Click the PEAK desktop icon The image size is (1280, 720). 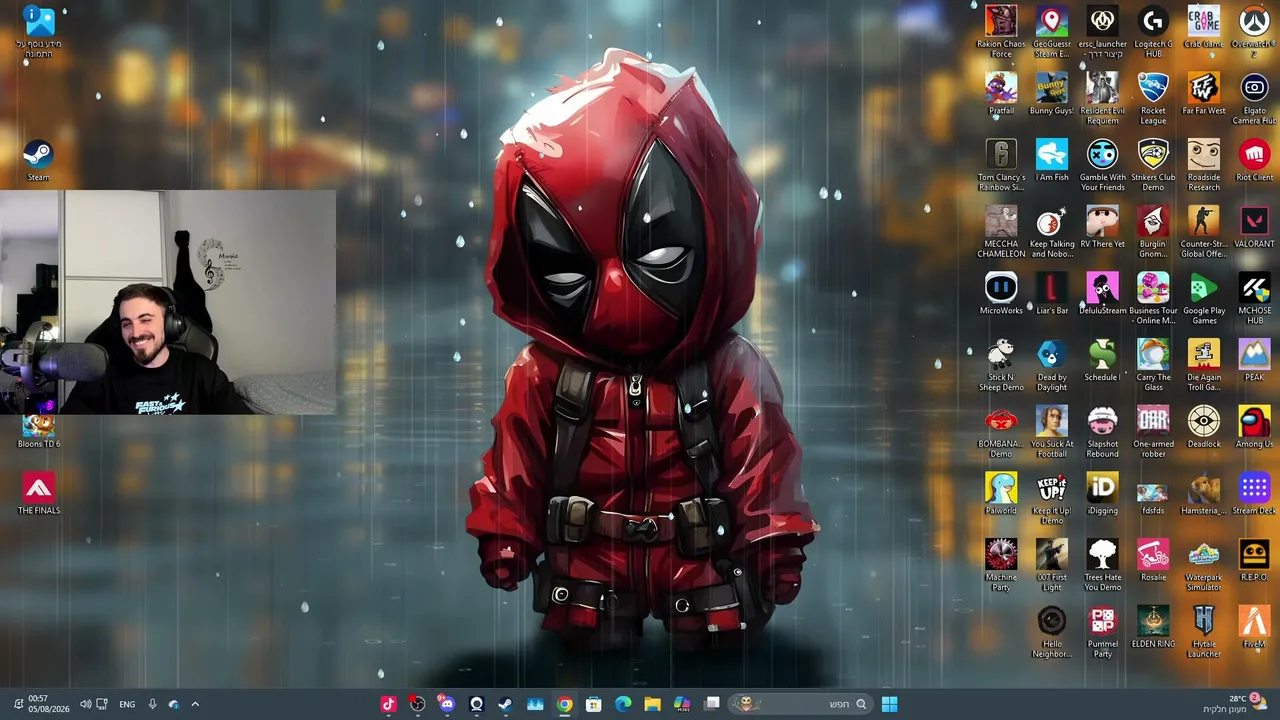[x=1254, y=360]
